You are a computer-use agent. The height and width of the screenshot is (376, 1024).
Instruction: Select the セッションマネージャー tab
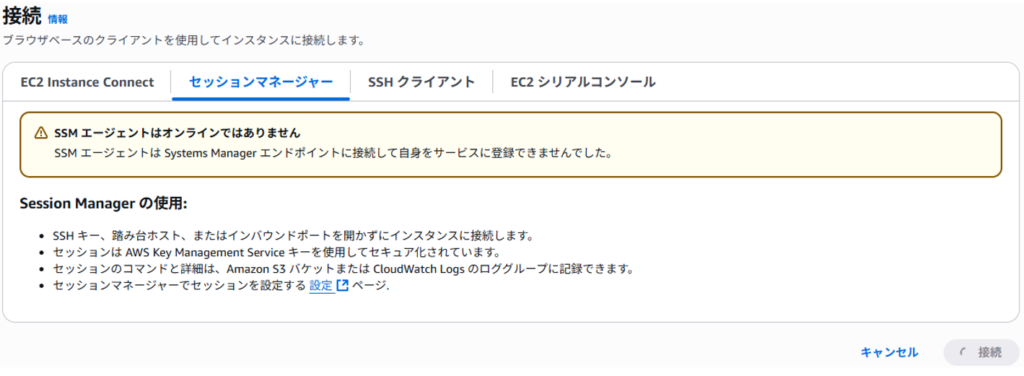coord(261,82)
